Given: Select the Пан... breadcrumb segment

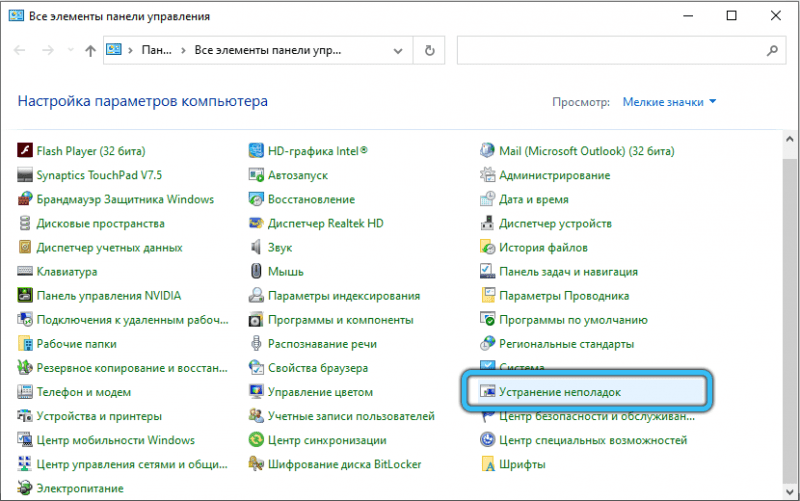Looking at the screenshot, I should point(156,50).
